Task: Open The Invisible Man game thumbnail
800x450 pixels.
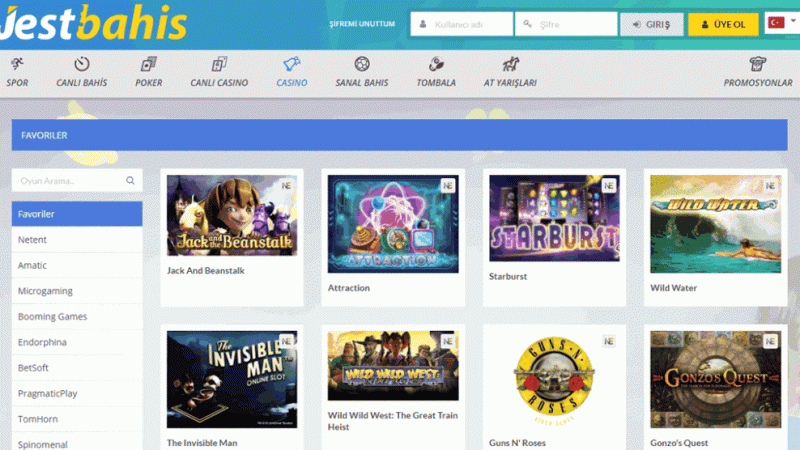Action: pyautogui.click(x=232, y=379)
